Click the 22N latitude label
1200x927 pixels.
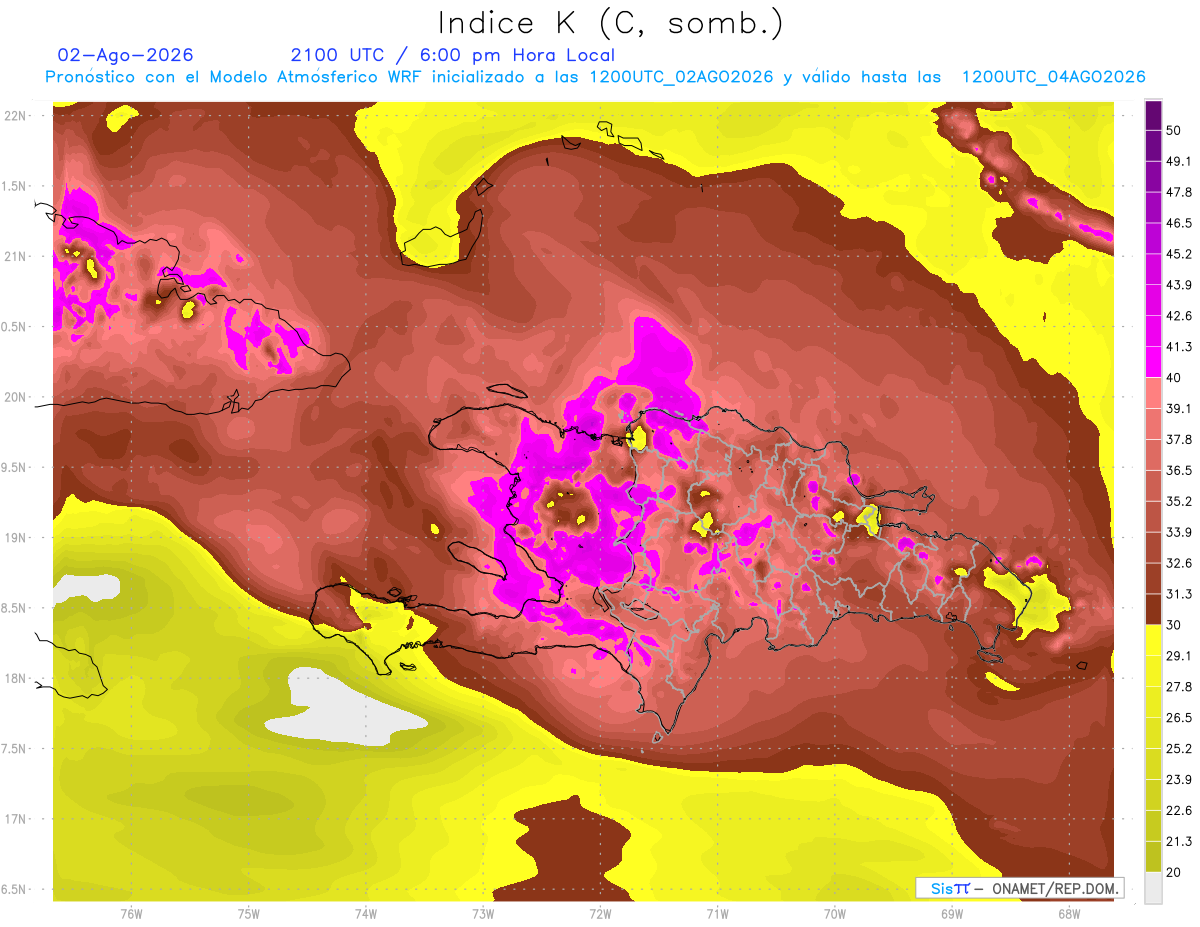(15, 116)
